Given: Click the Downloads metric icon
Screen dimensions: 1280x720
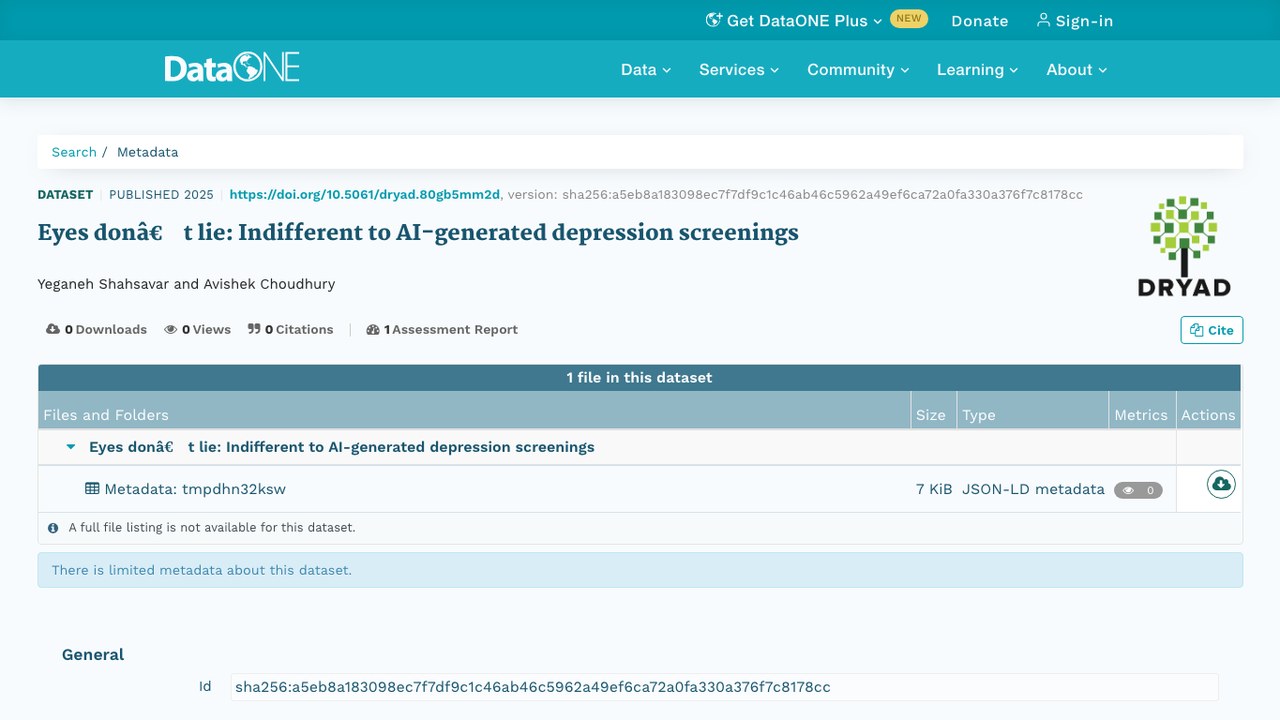Looking at the screenshot, I should 53,329.
